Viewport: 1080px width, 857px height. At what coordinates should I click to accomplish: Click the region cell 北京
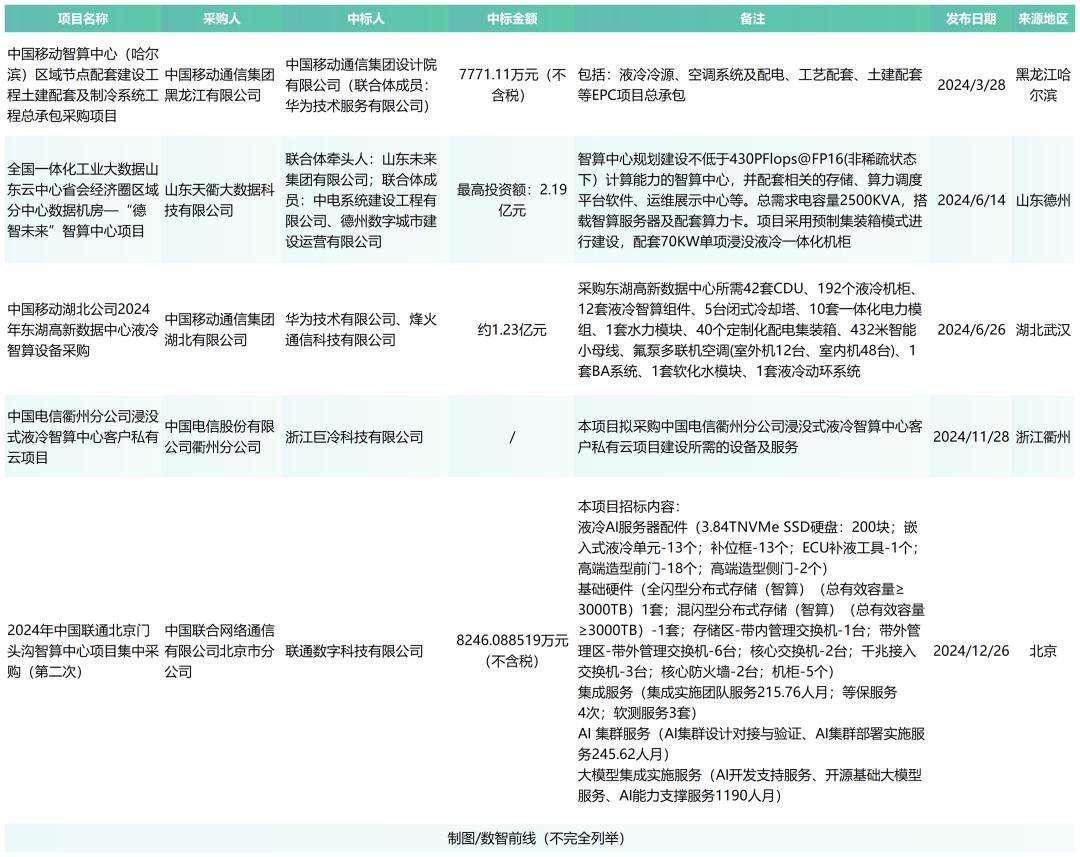(x=1043, y=650)
